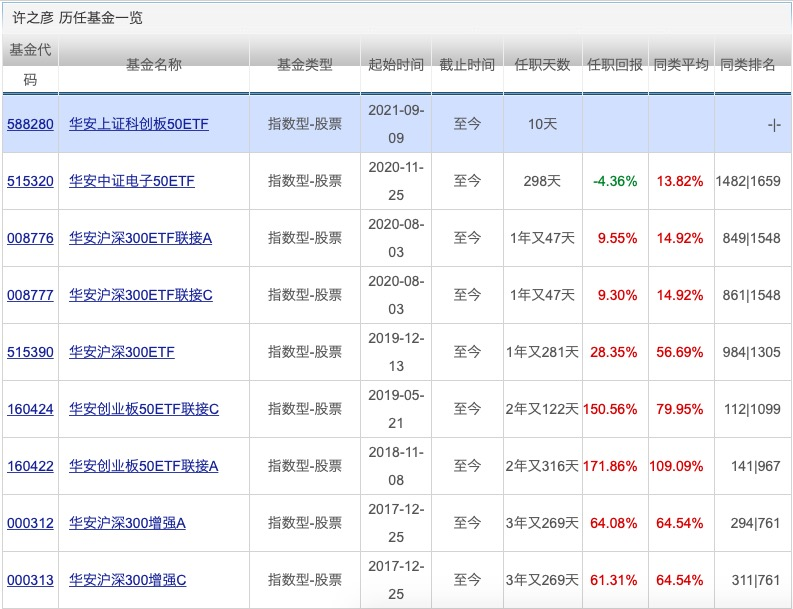
Task: Open 华安中证电子50ETF fund link
Action: tap(131, 181)
